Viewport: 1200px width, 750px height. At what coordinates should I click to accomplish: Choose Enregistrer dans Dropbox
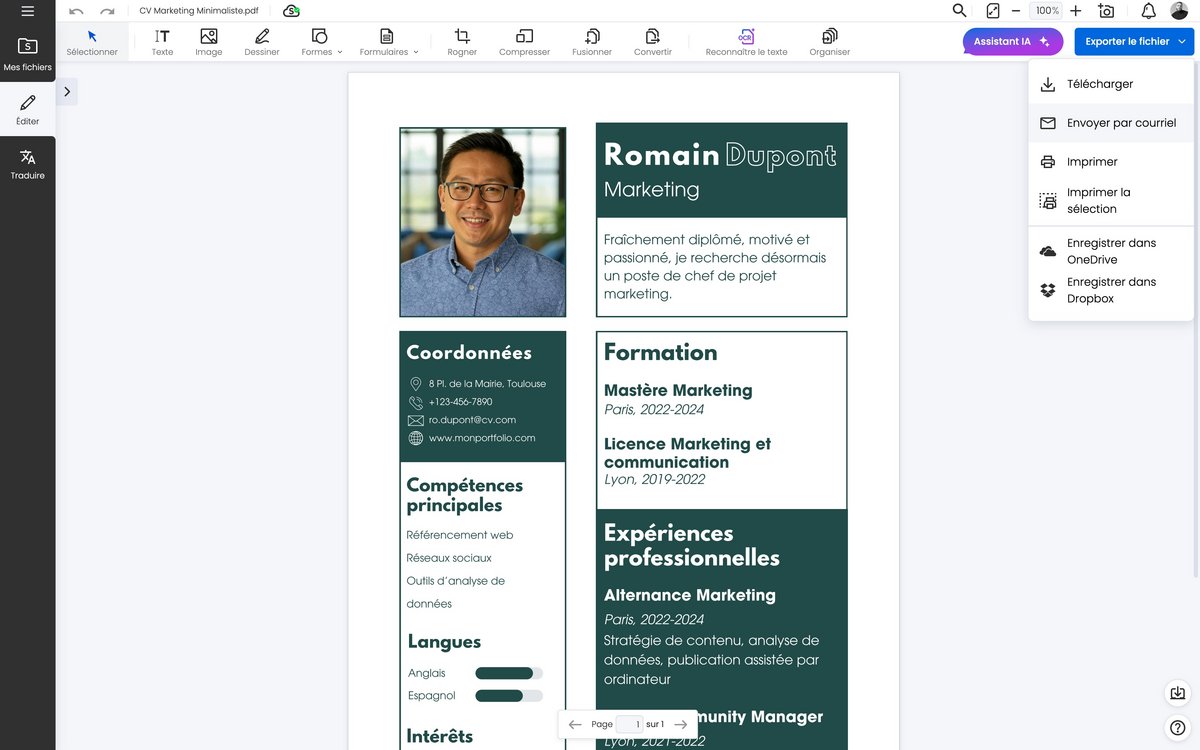click(1111, 290)
